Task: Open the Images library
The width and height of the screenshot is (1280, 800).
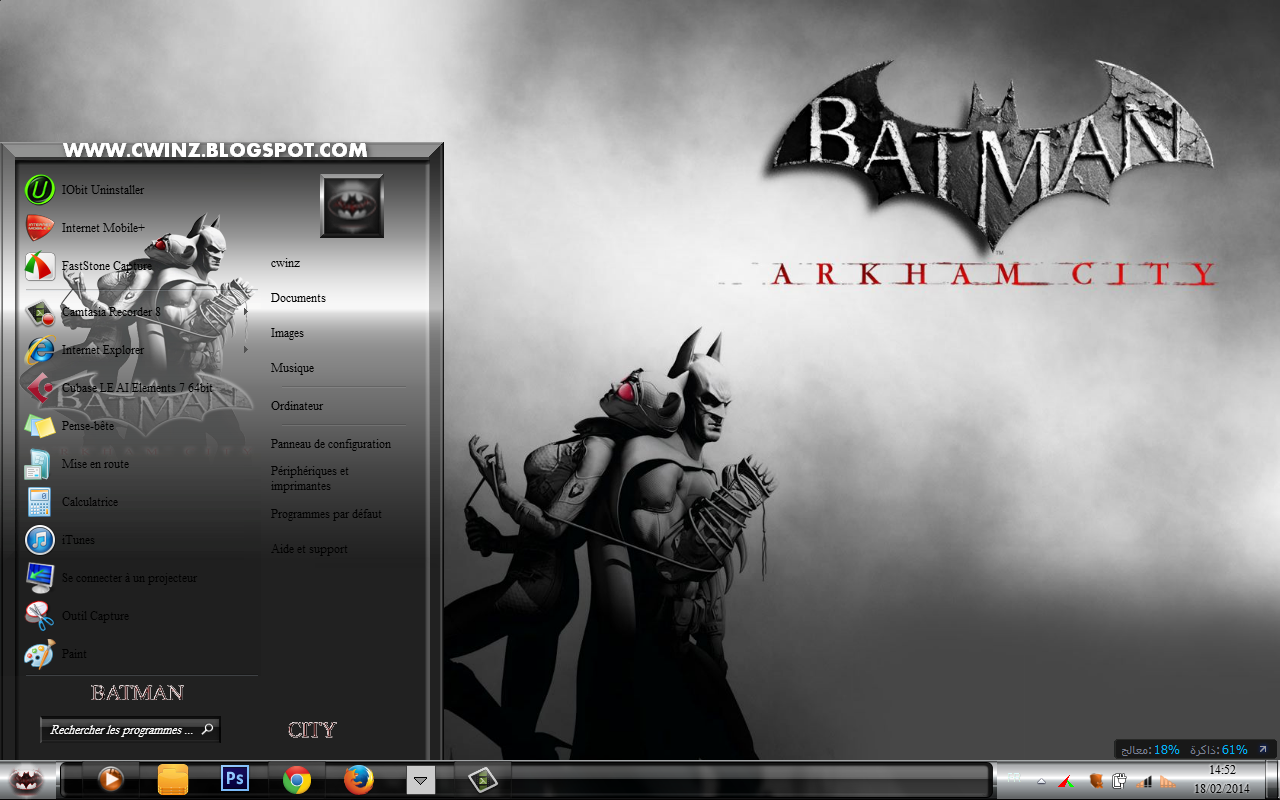Action: pyautogui.click(x=287, y=333)
